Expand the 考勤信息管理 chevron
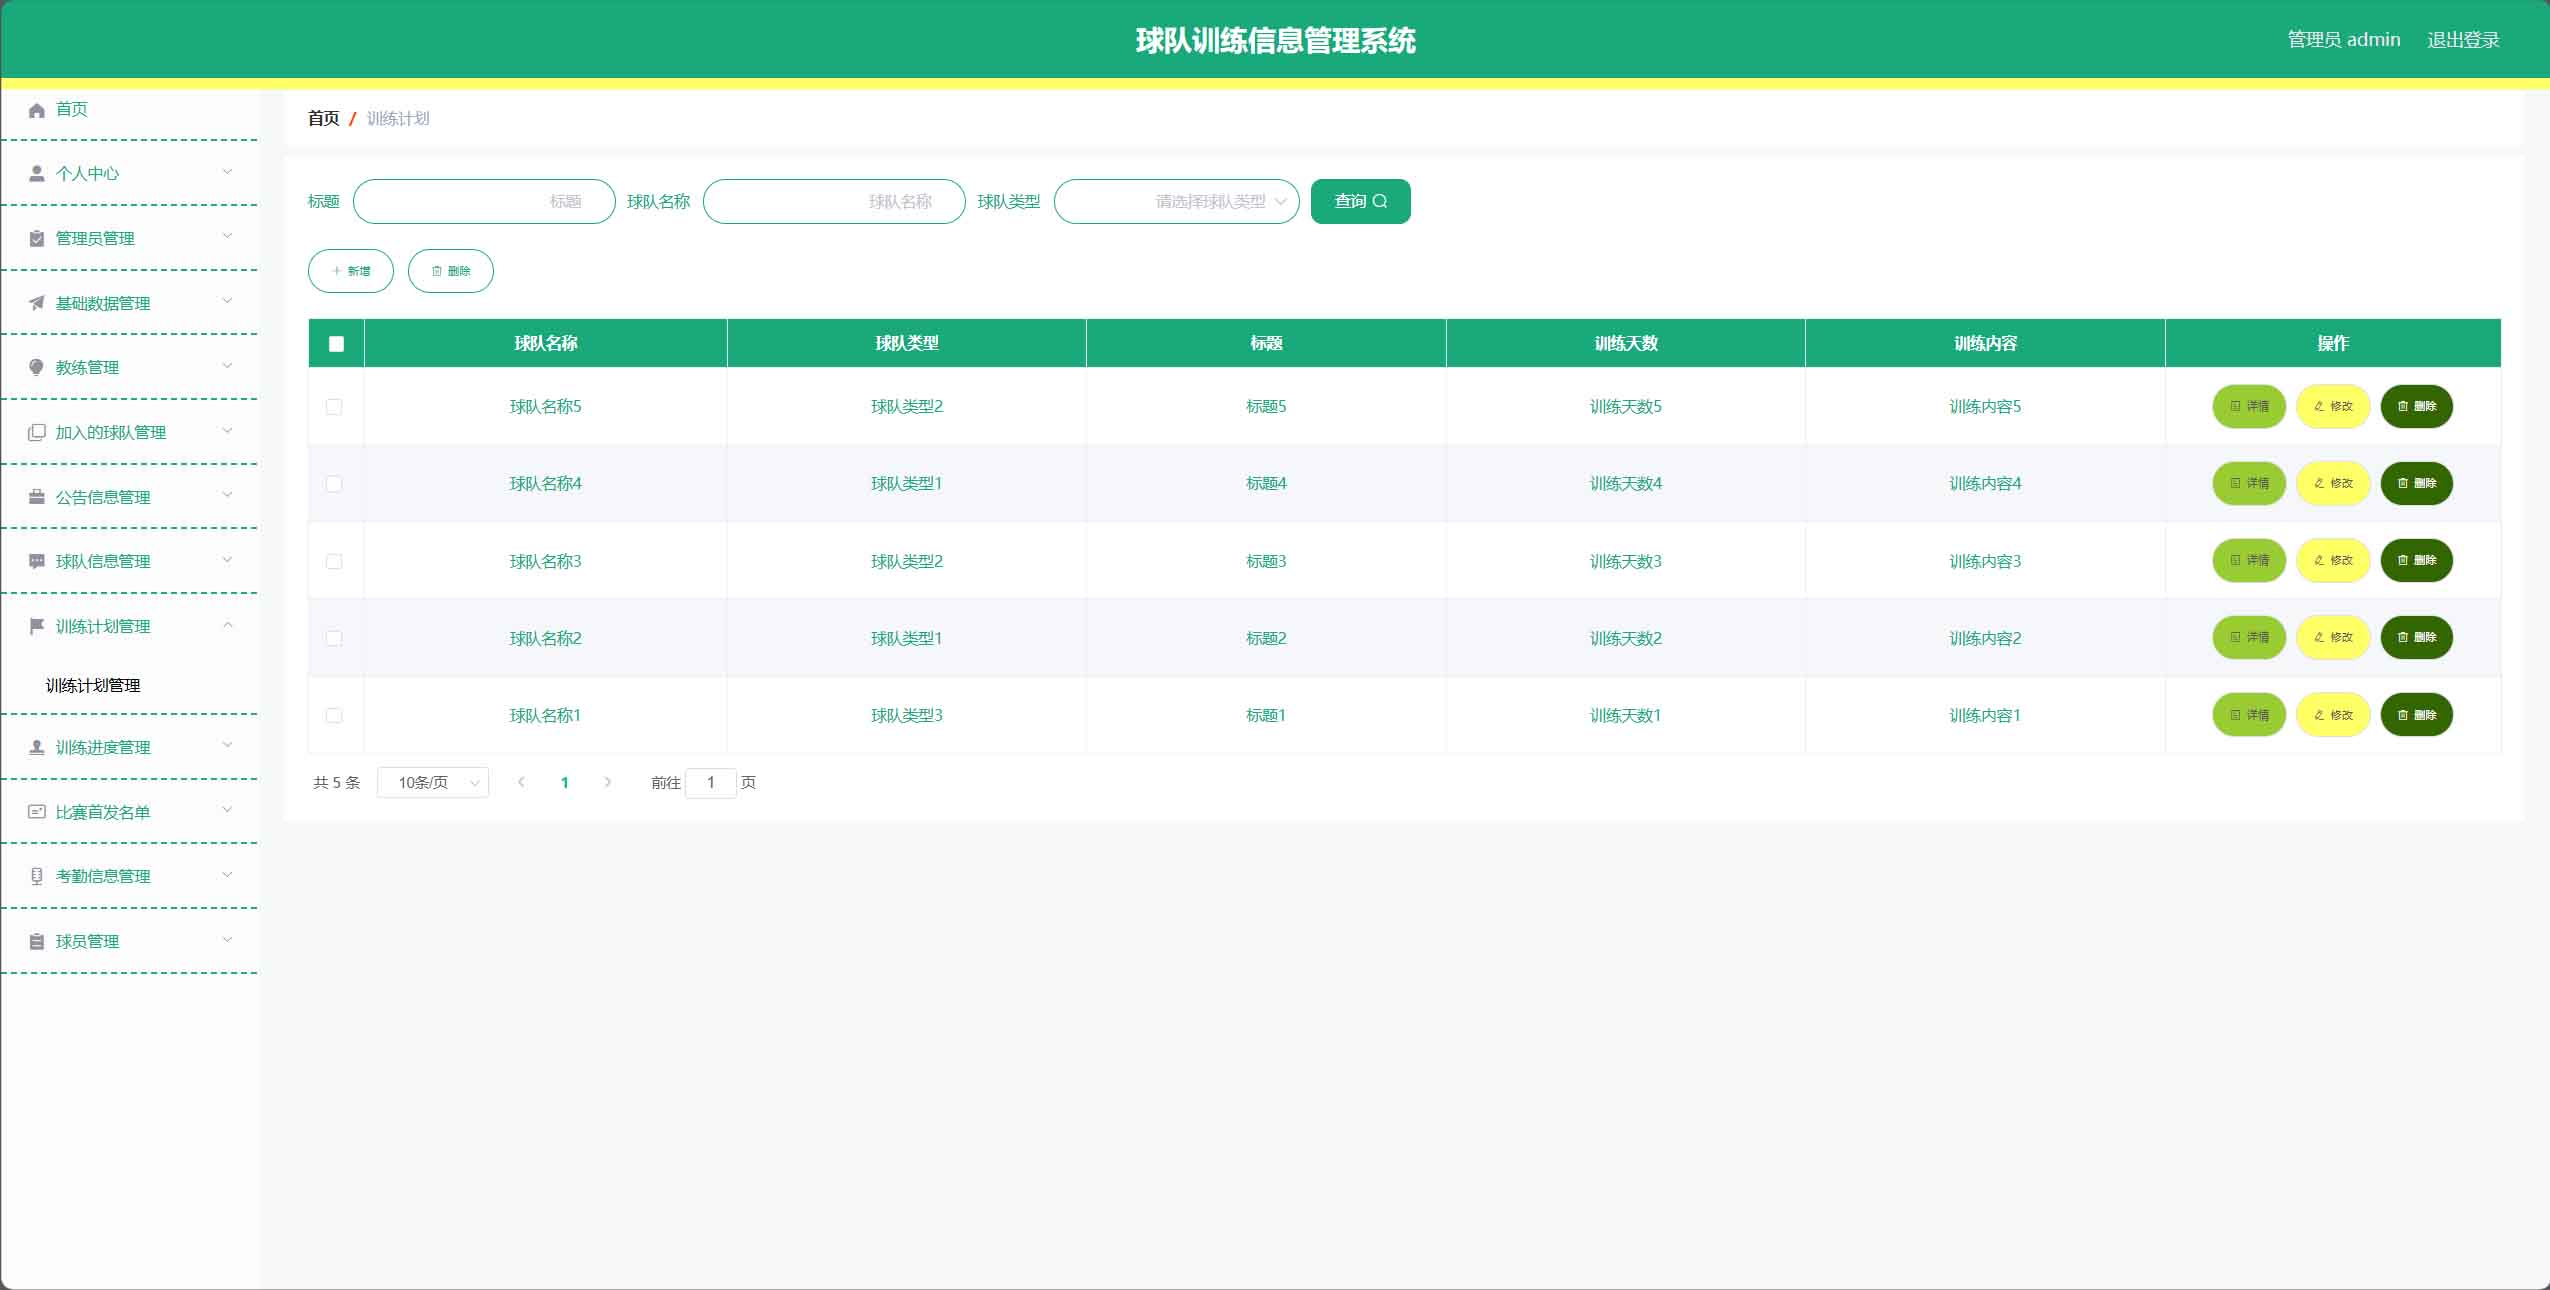 click(x=227, y=875)
